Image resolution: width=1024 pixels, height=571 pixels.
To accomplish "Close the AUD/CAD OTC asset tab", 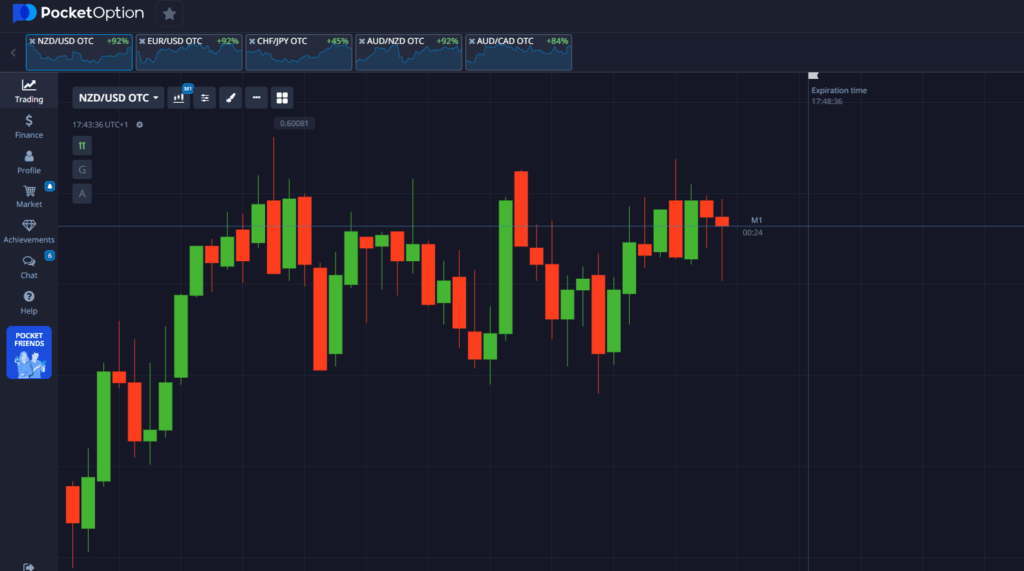I will pyautogui.click(x=472, y=41).
